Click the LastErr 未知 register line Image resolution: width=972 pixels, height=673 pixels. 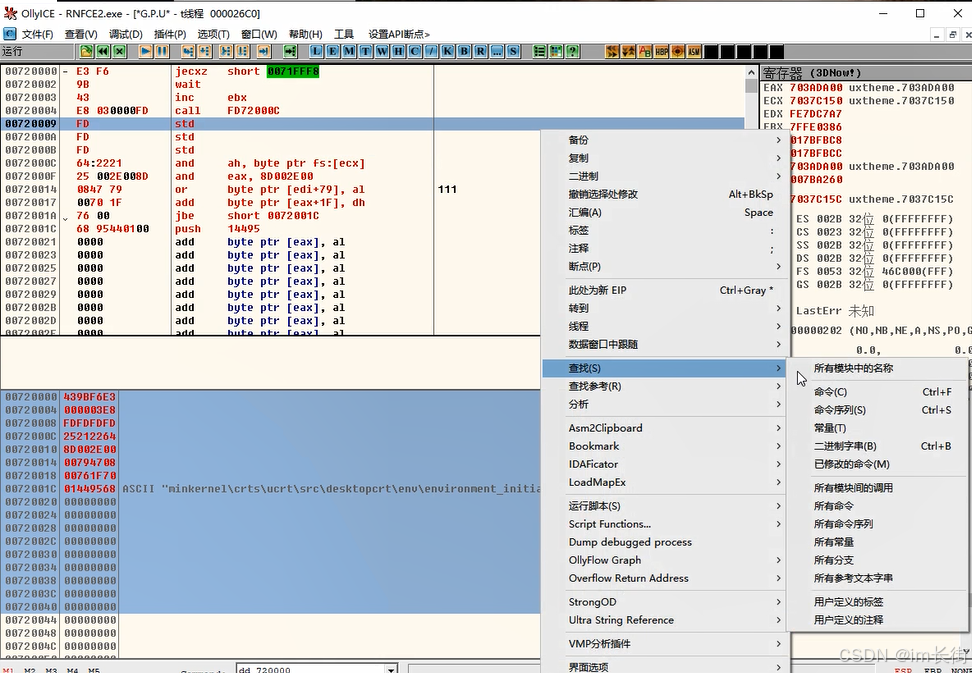(x=835, y=310)
